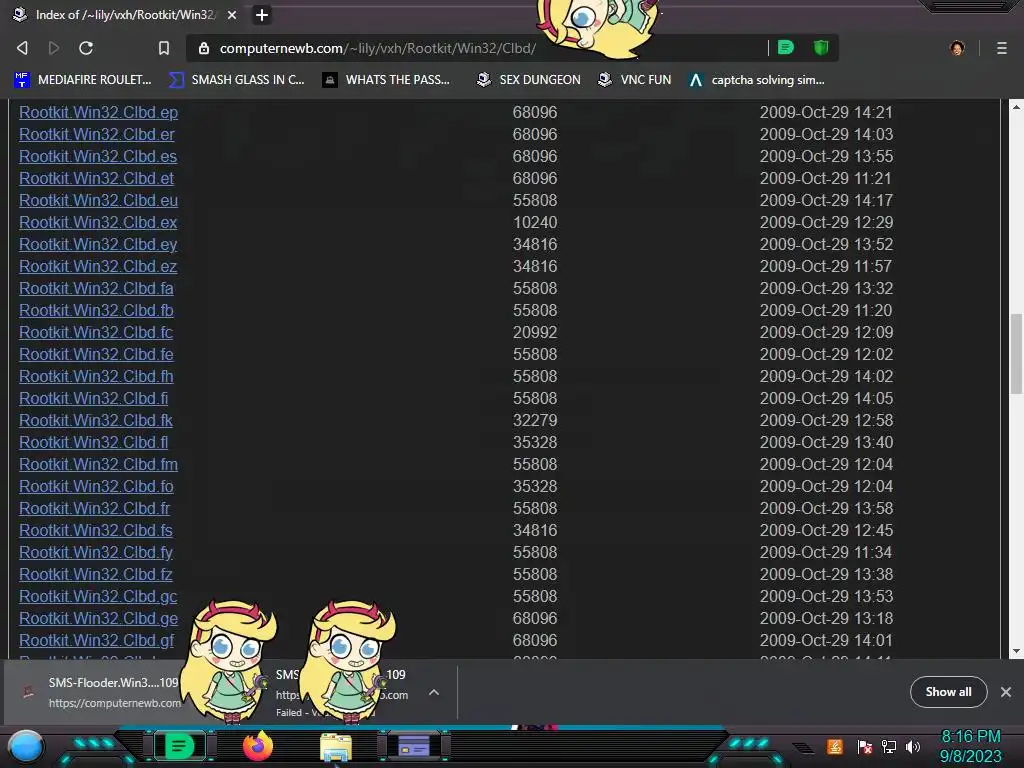Click the date 2009-Oct-29 12:58
1024x768 pixels.
826,421
